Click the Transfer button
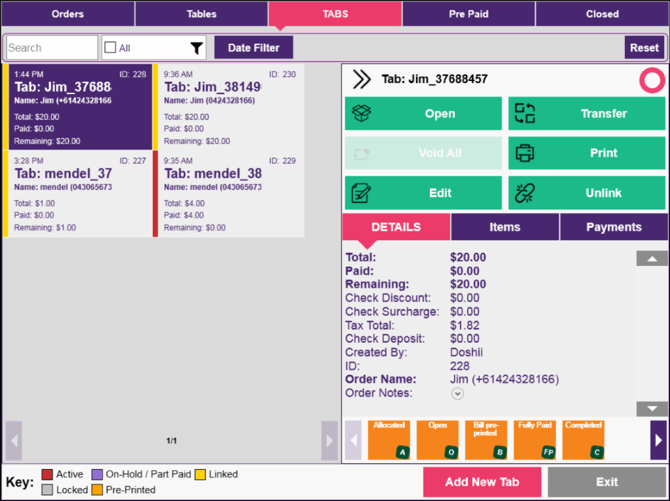 (x=587, y=113)
